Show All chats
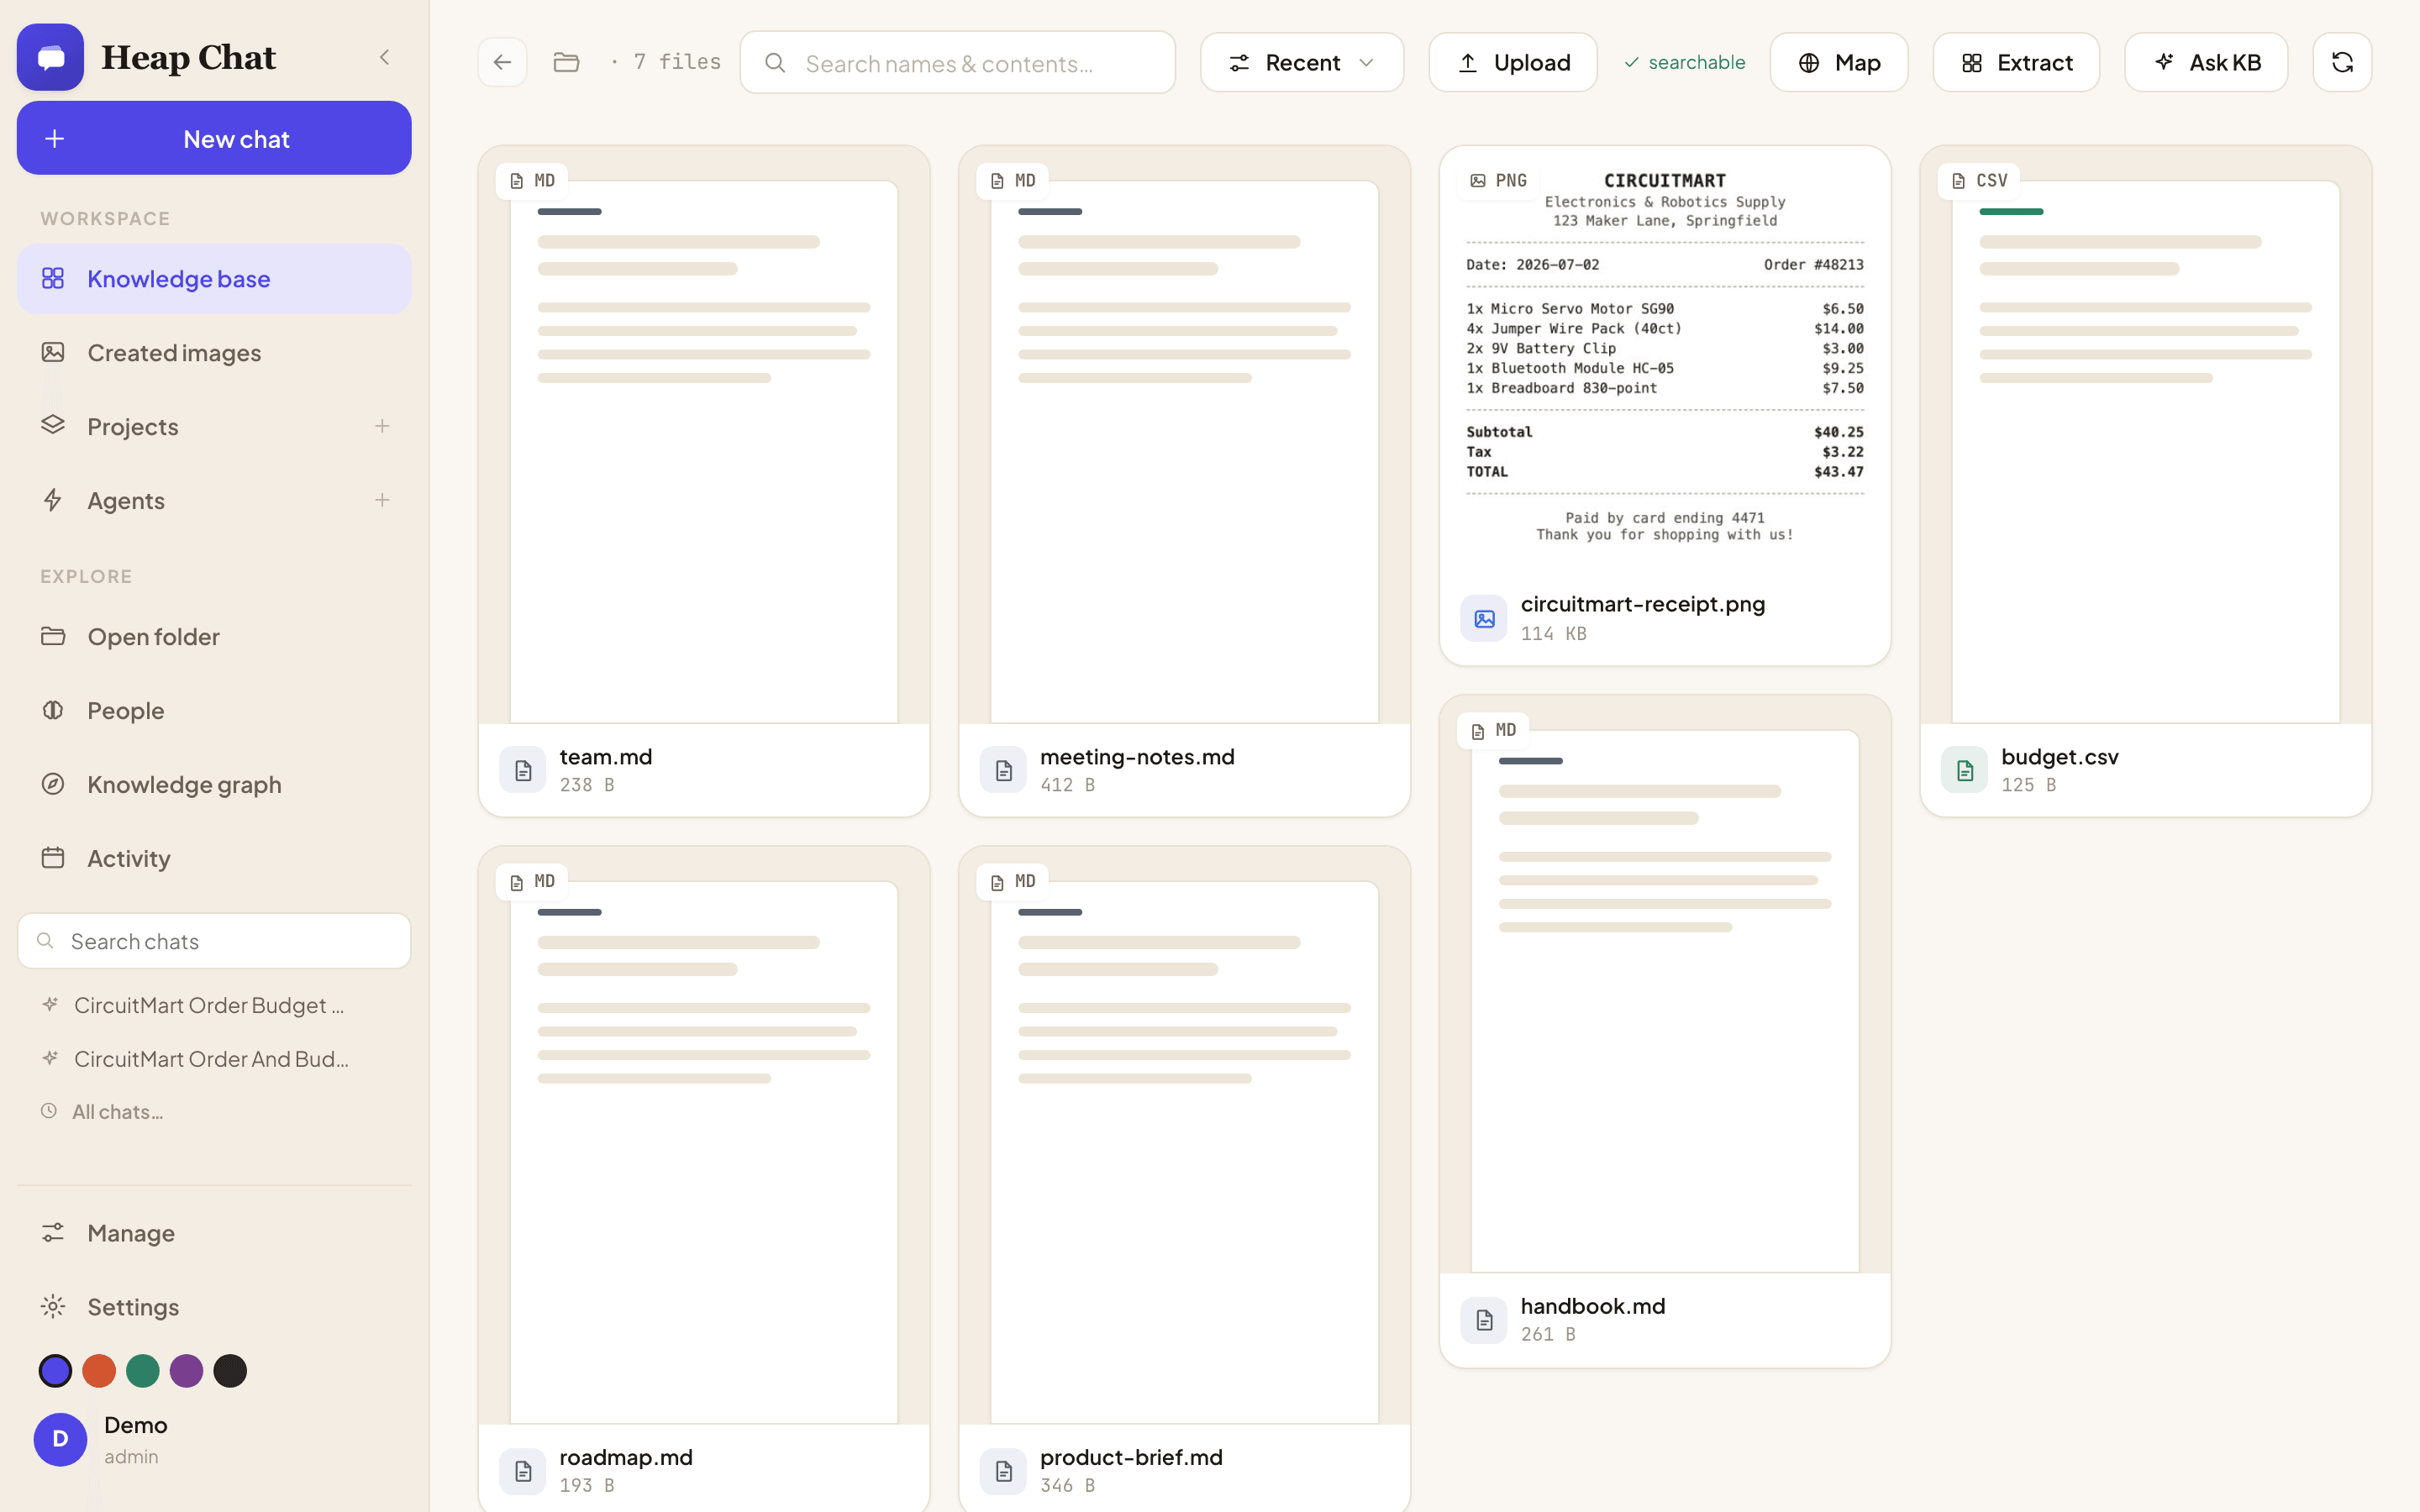Screen dimensions: 2420x1512 (117, 1111)
